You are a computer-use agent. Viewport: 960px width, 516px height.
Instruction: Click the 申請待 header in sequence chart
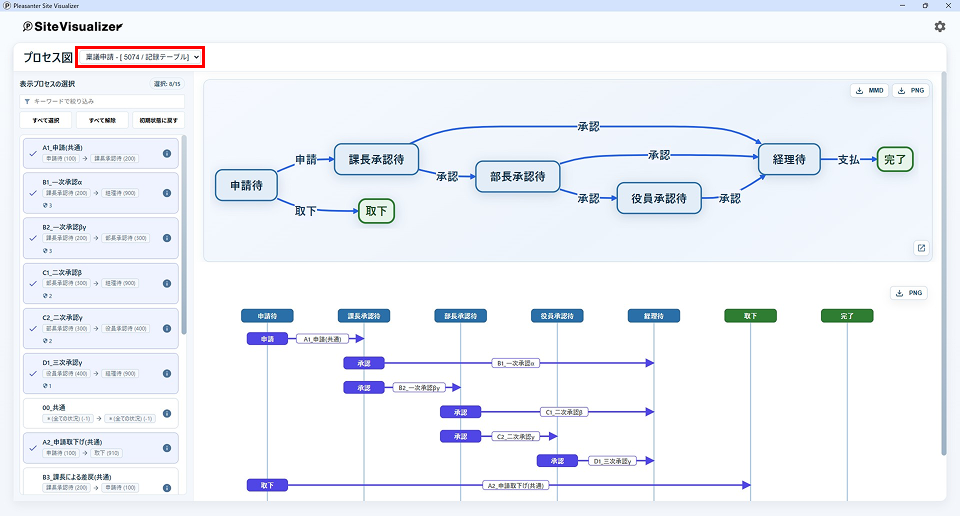[267, 316]
